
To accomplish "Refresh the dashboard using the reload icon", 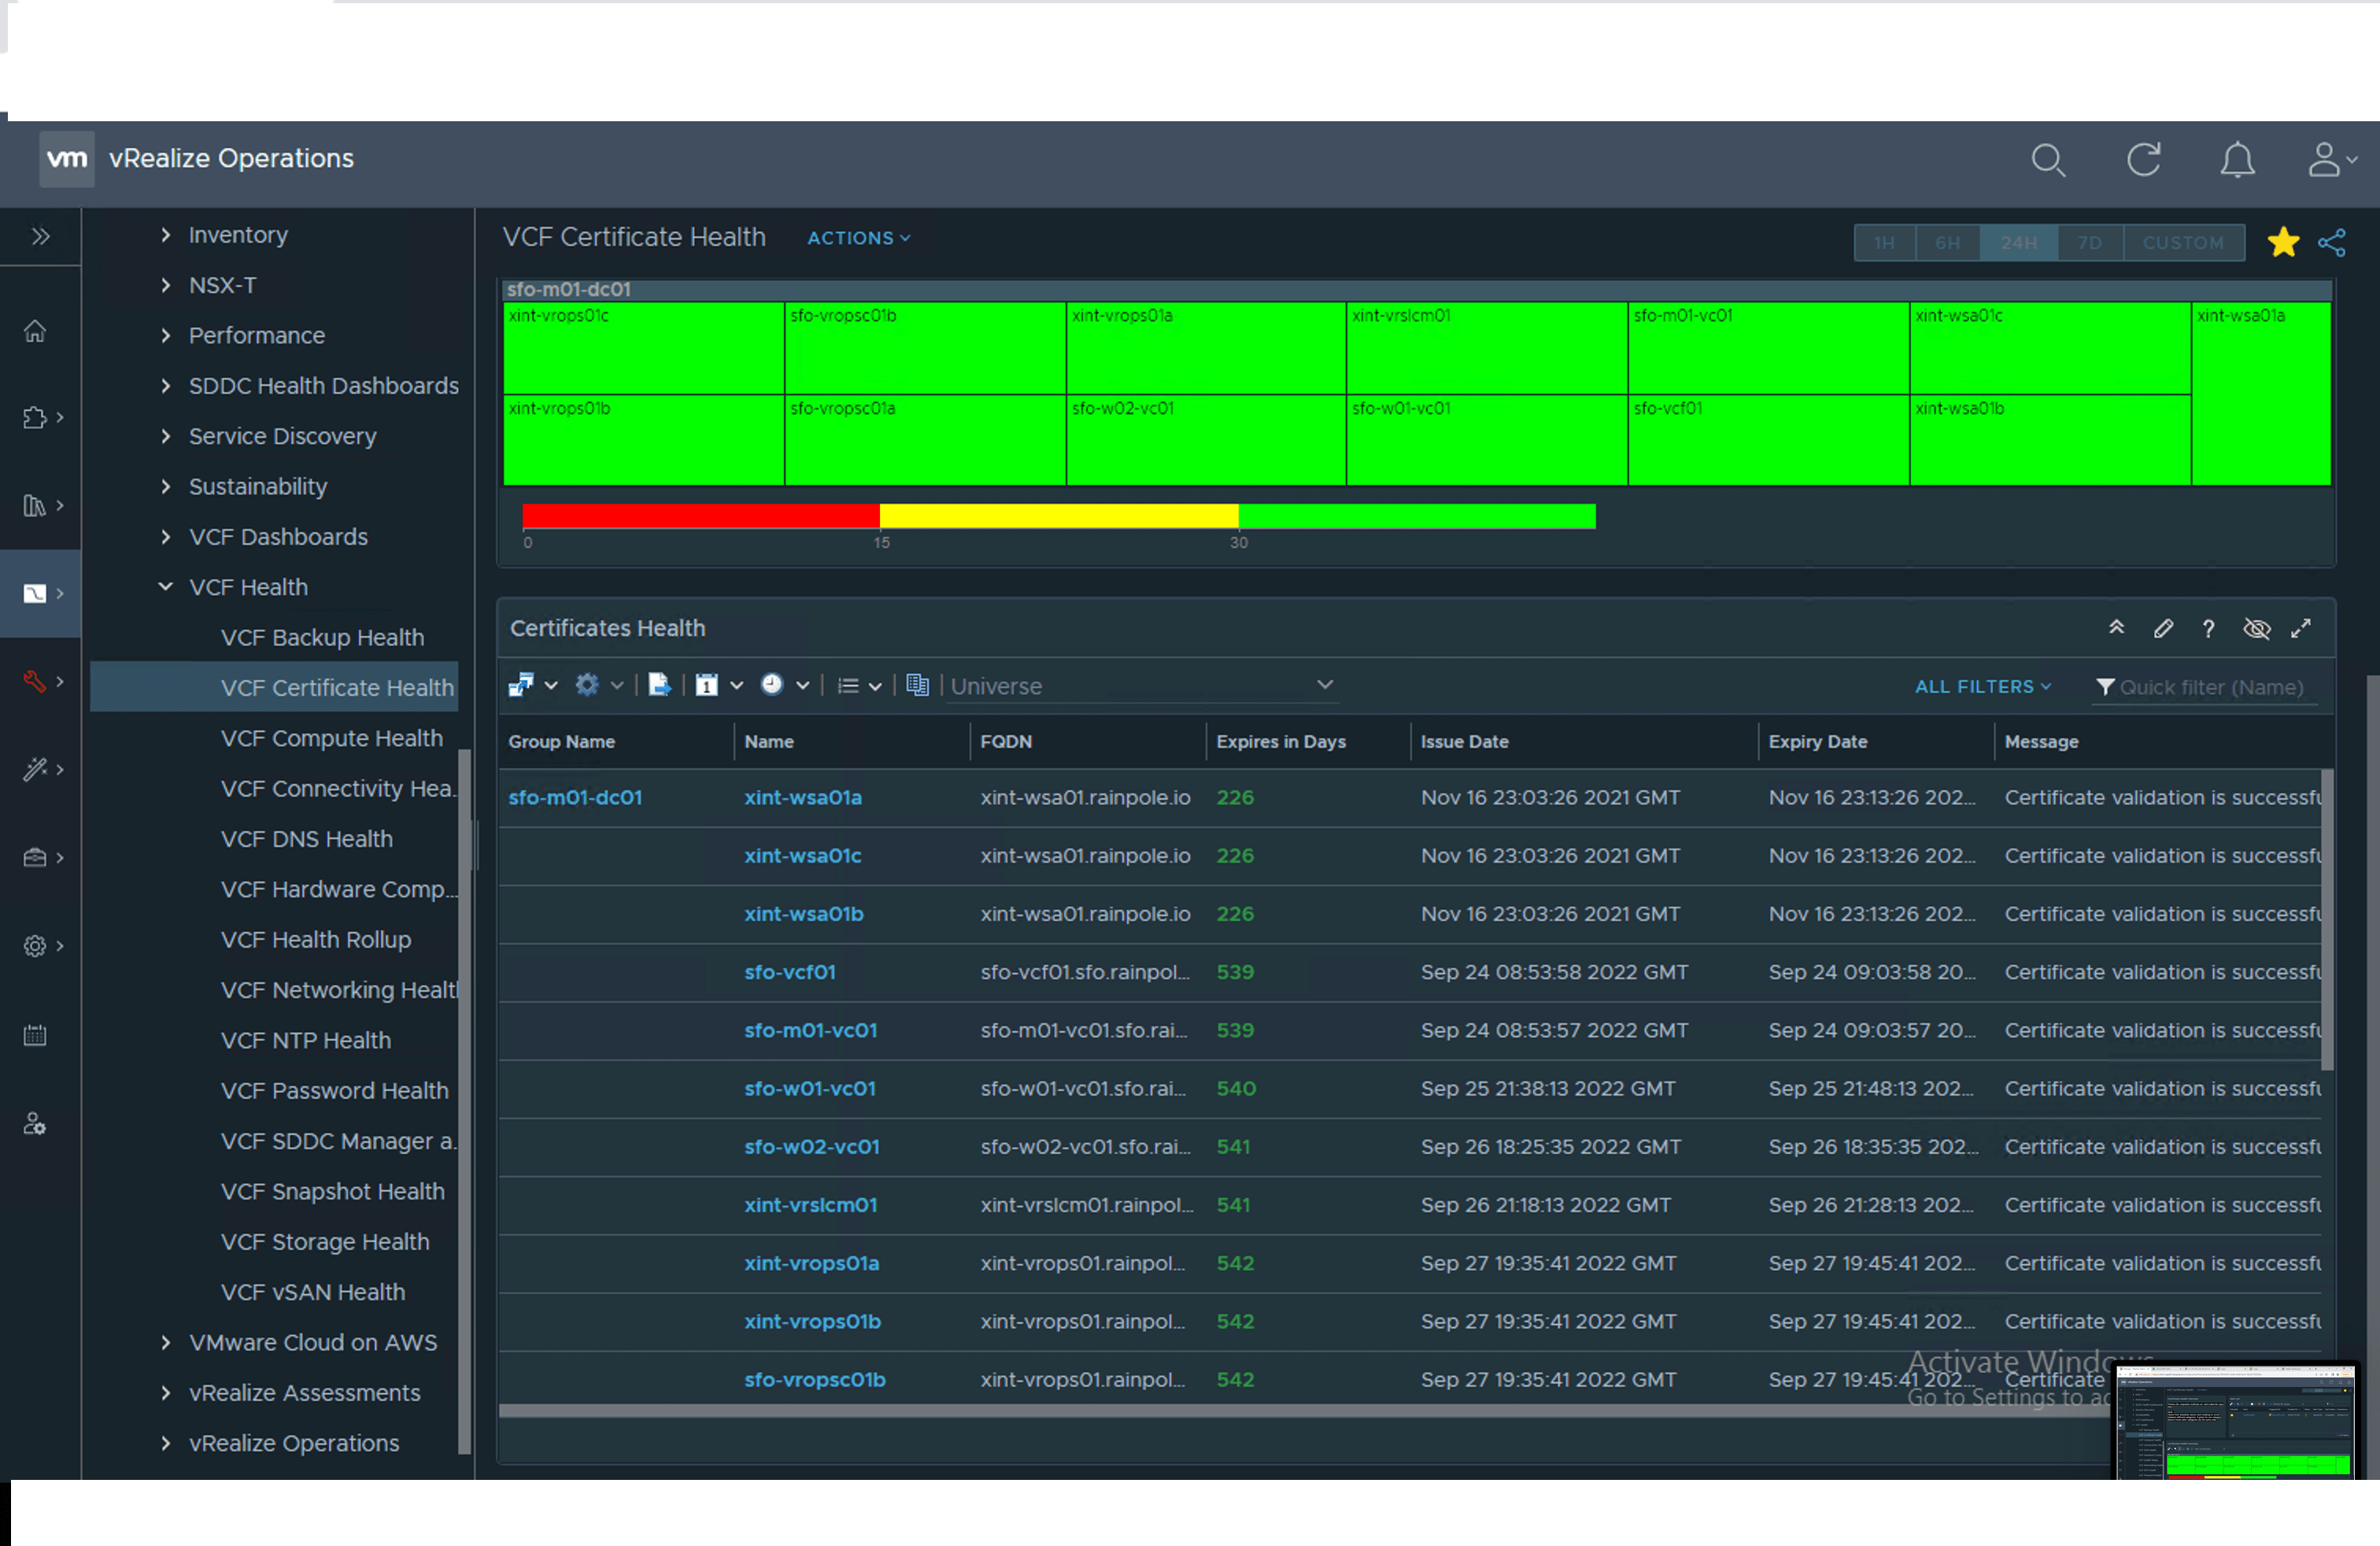I will pos(2143,160).
